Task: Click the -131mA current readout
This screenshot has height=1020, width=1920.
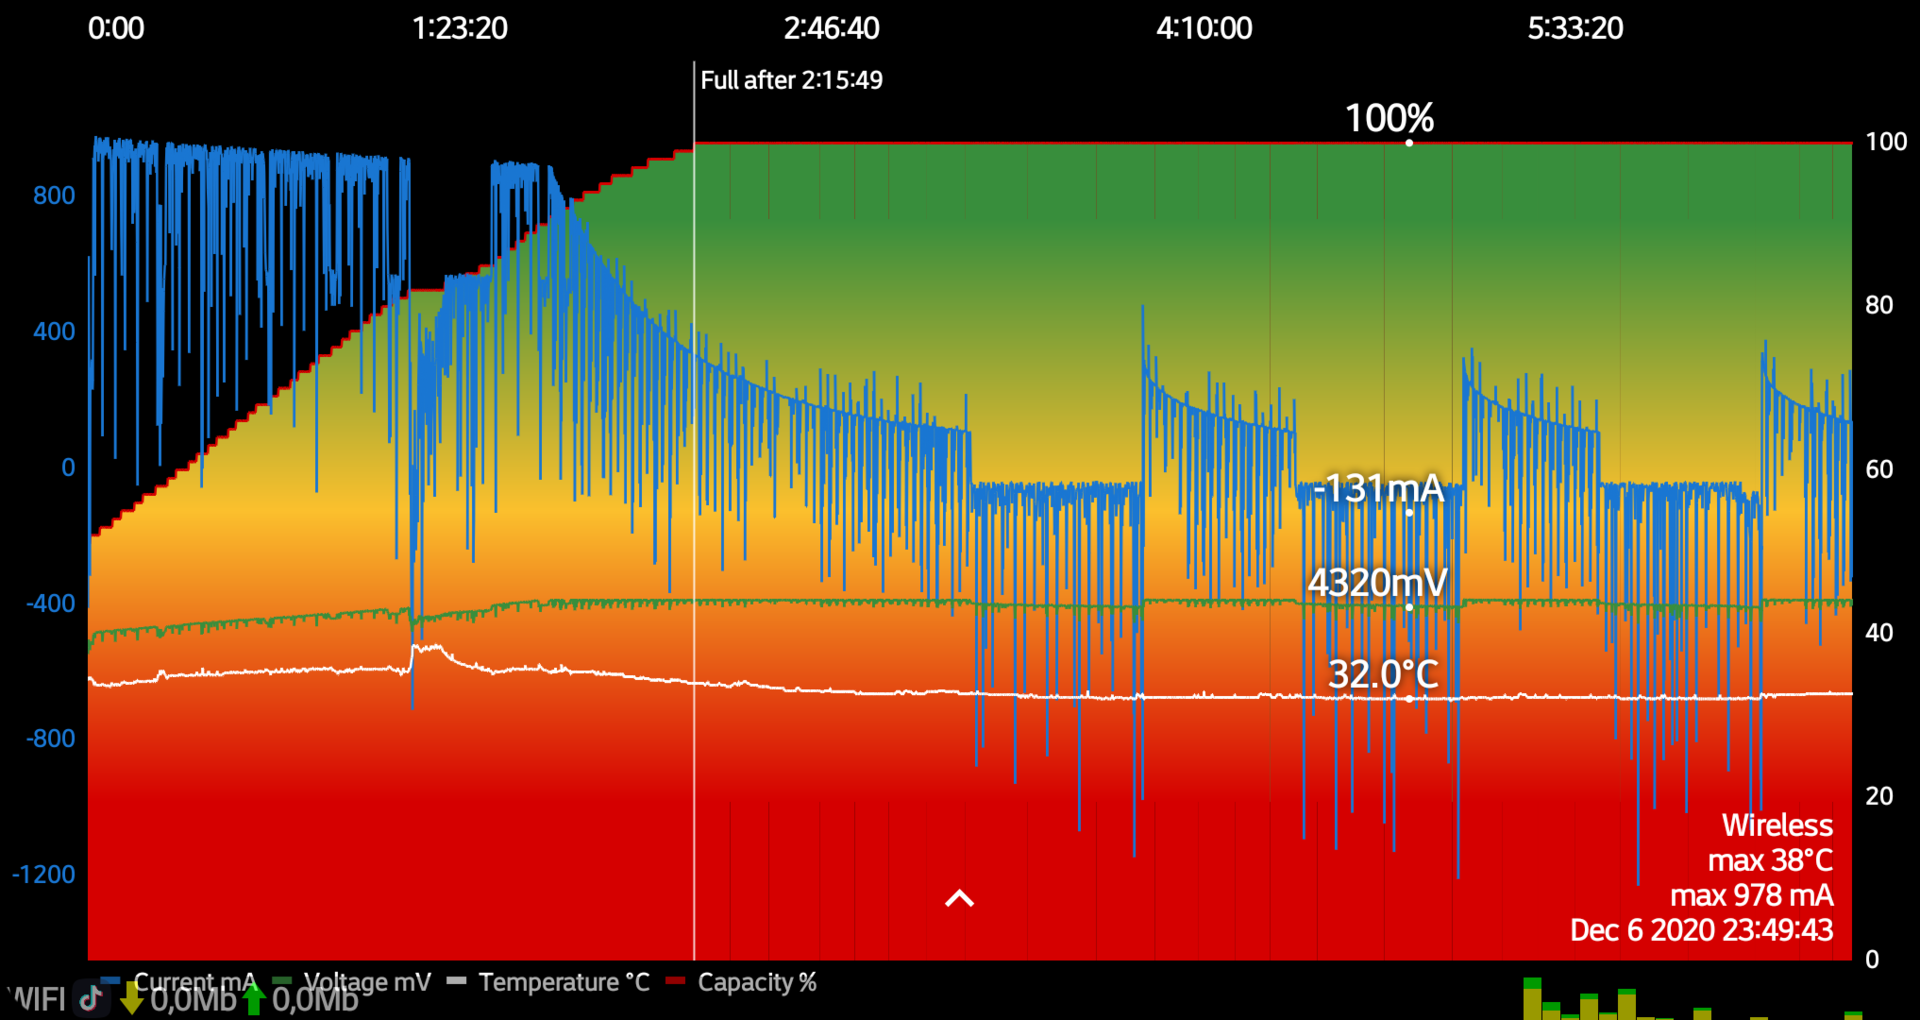Action: tap(1379, 488)
